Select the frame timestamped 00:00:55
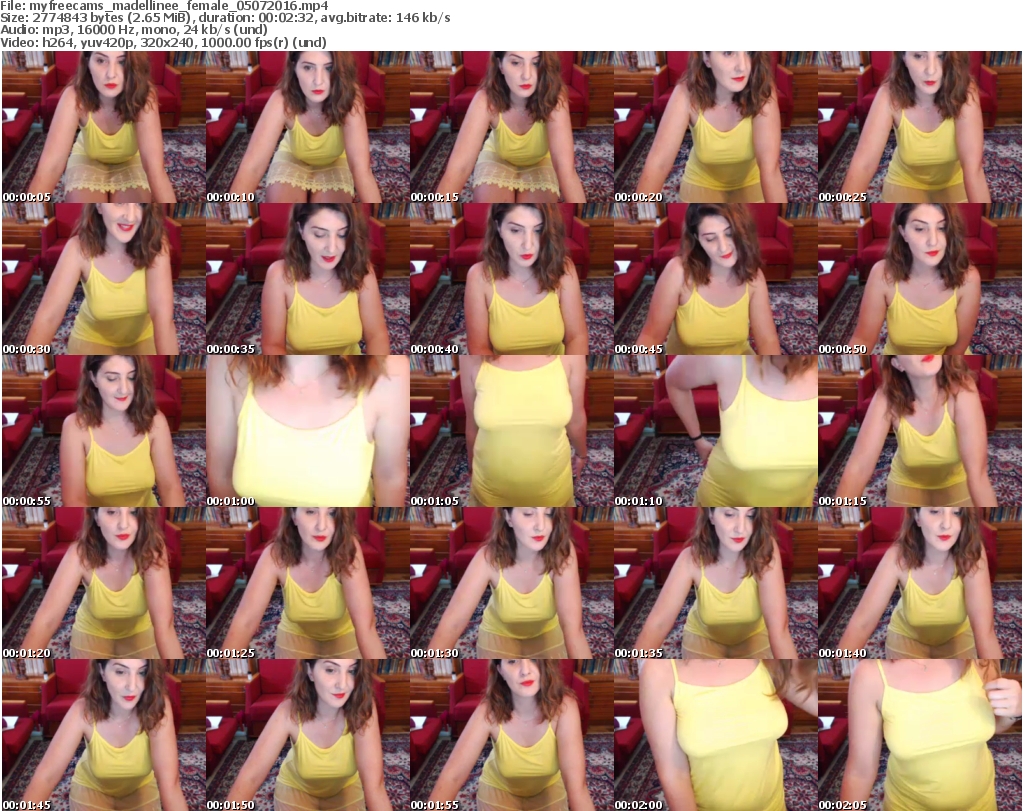The height and width of the screenshot is (811, 1024). [104, 431]
